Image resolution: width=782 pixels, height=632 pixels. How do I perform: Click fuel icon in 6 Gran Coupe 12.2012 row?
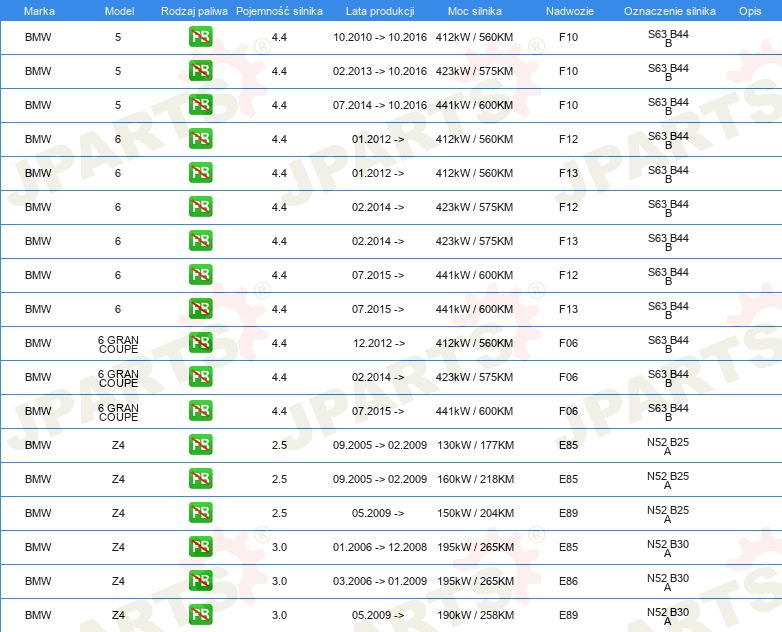pyautogui.click(x=200, y=342)
